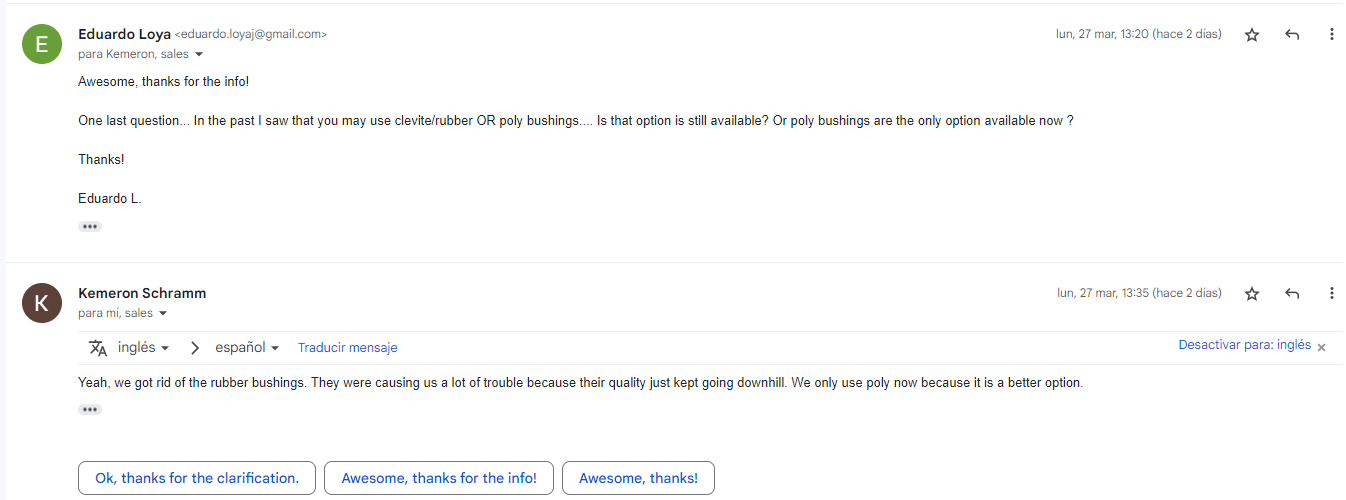This screenshot has height=500, width=1346.
Task: Reply to Eduardo Loya's email
Action: click(1292, 35)
